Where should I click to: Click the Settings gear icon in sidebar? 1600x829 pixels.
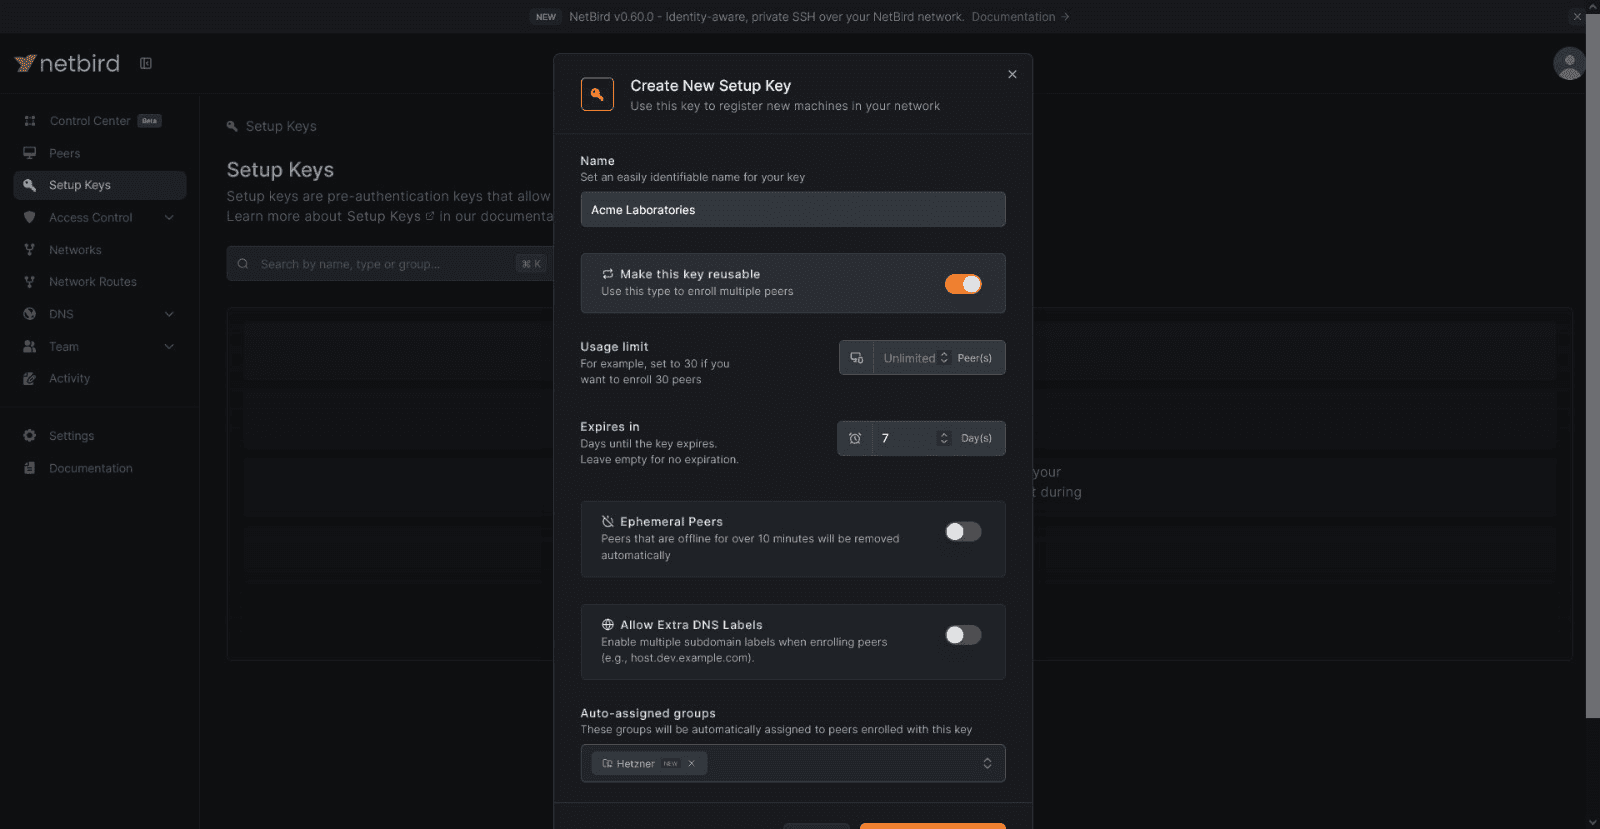[x=30, y=436]
